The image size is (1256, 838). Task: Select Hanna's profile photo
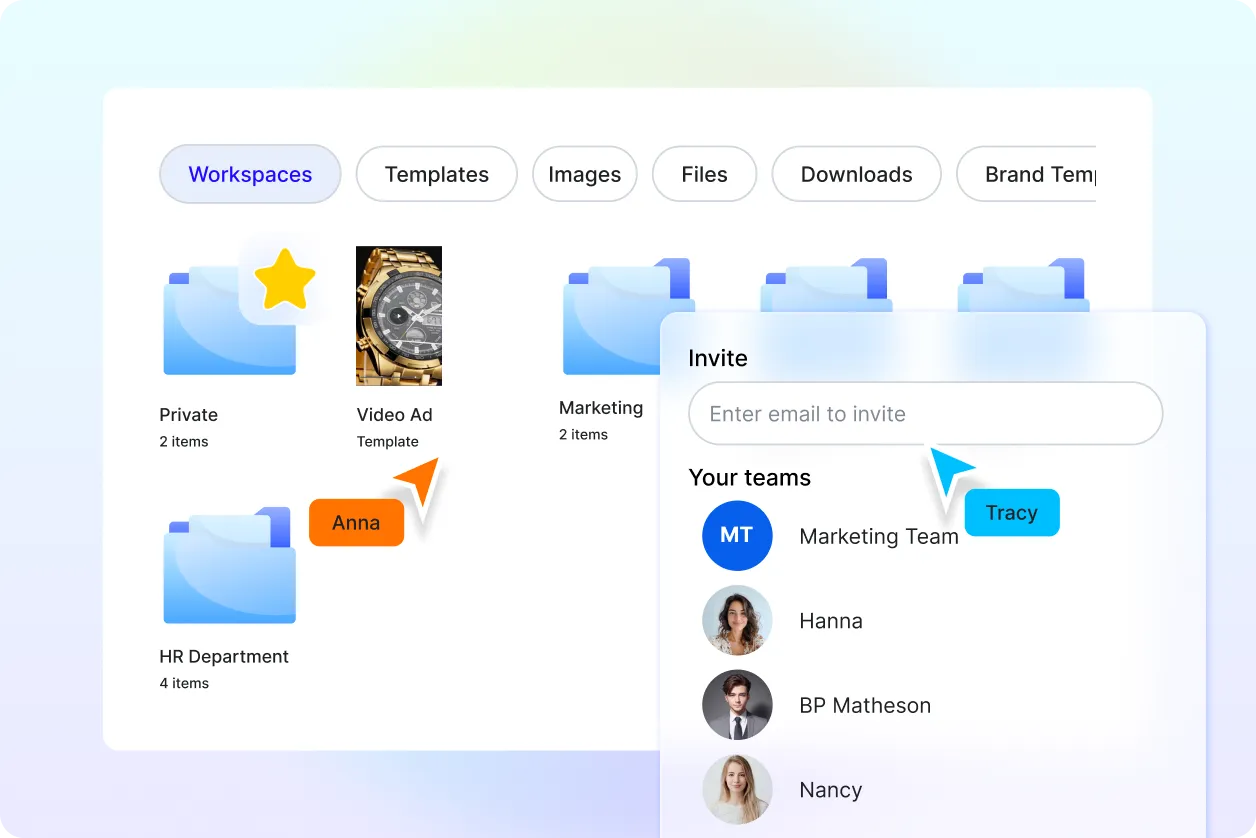(x=737, y=620)
